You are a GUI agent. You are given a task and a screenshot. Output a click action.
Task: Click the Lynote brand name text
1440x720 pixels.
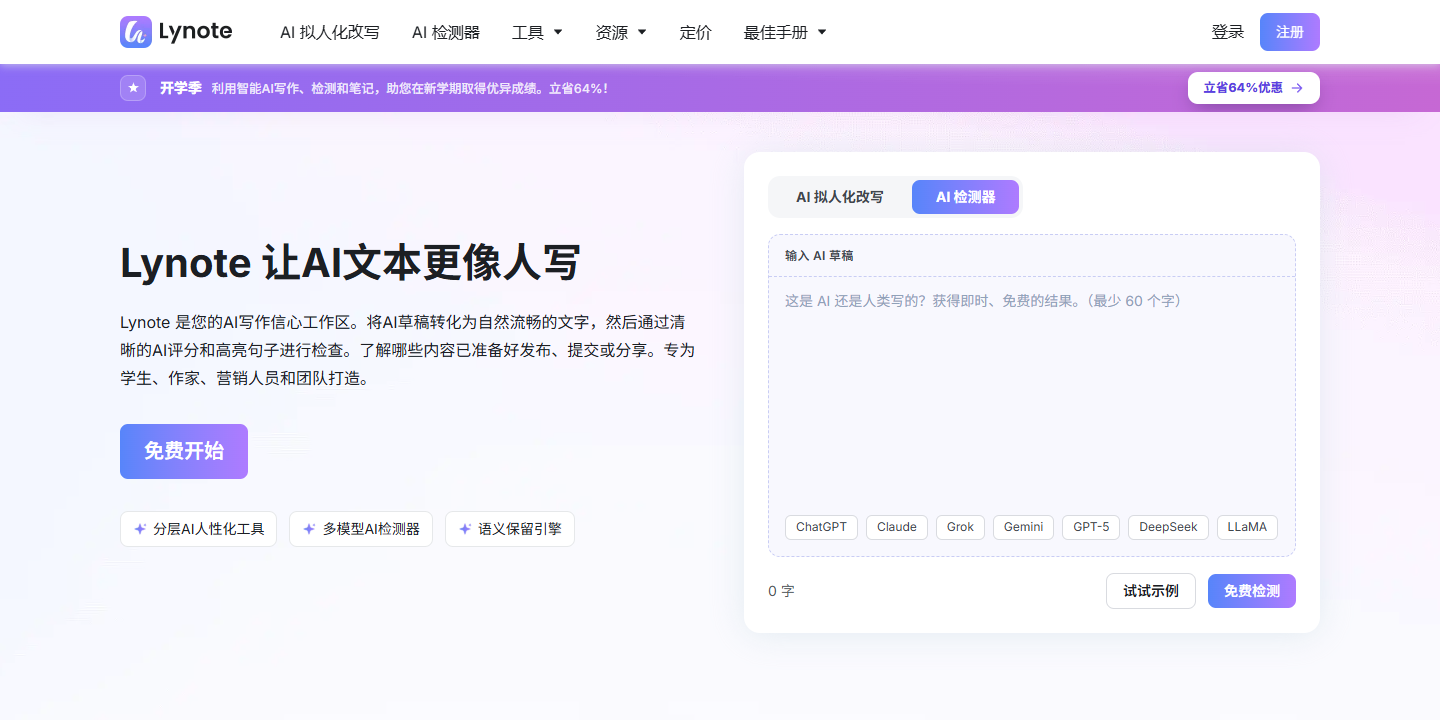coord(195,32)
